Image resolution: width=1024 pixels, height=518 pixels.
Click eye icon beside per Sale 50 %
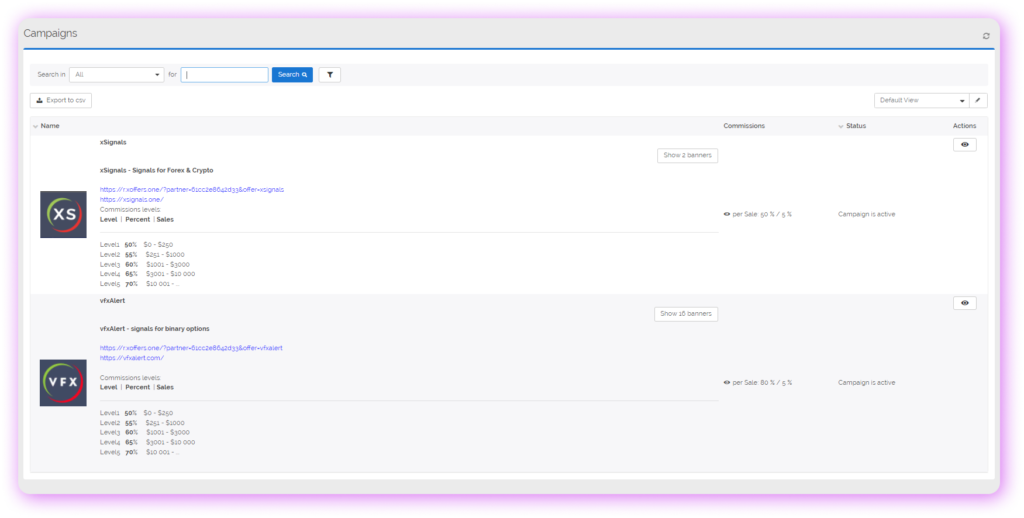click(727, 214)
